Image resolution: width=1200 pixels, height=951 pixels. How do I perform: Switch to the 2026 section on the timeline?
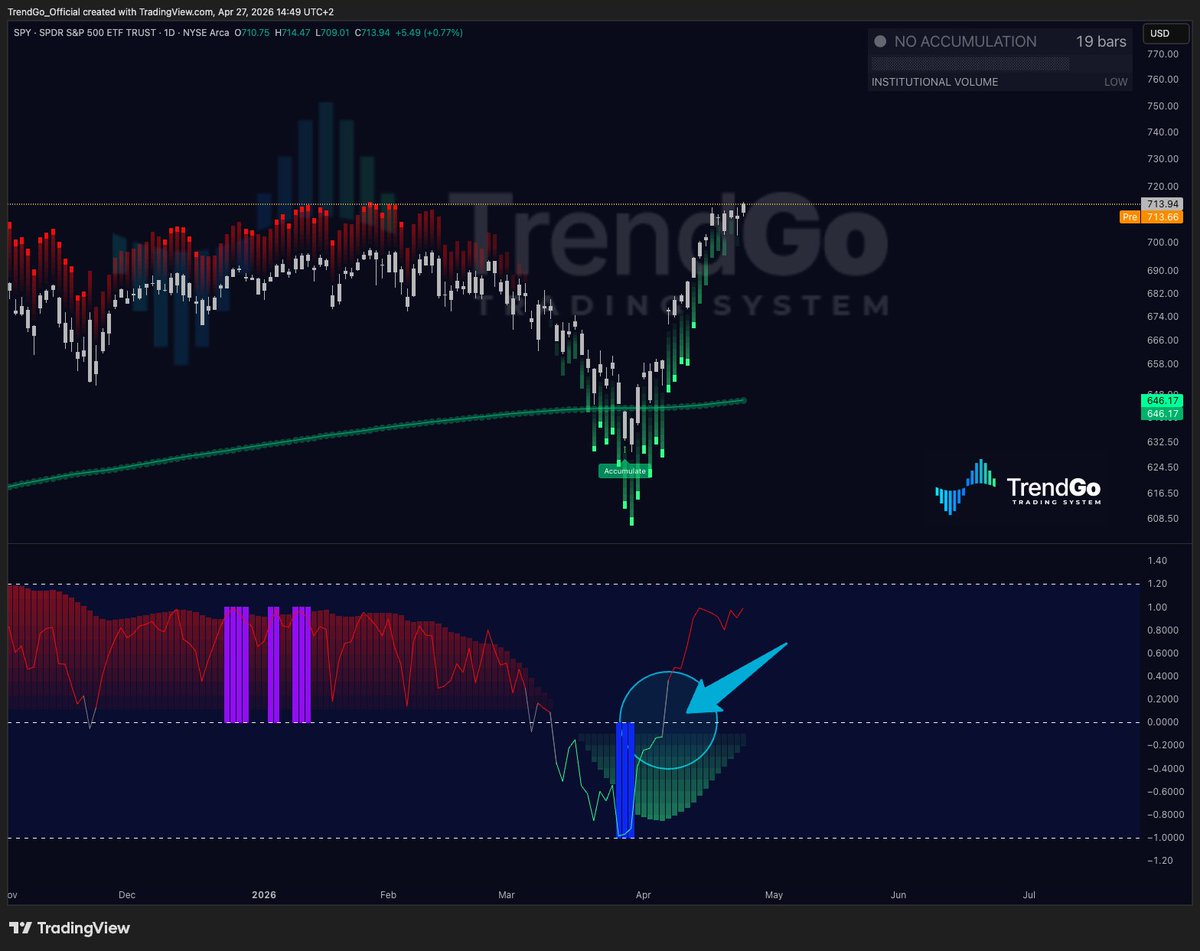263,895
